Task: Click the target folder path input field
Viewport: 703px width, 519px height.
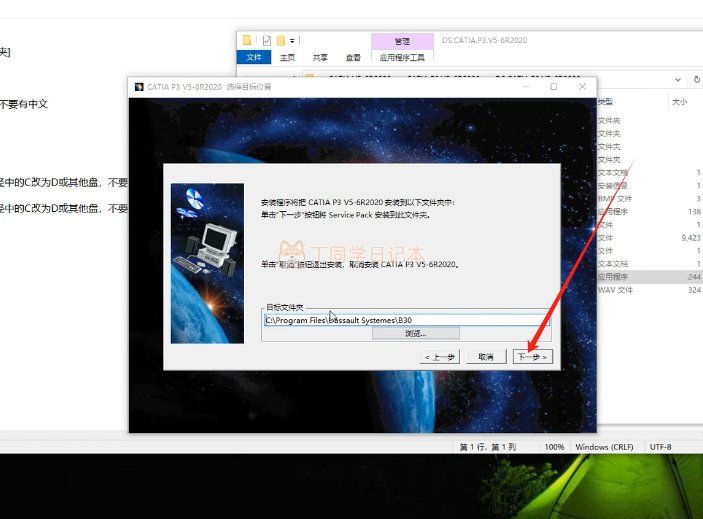Action: [x=407, y=320]
